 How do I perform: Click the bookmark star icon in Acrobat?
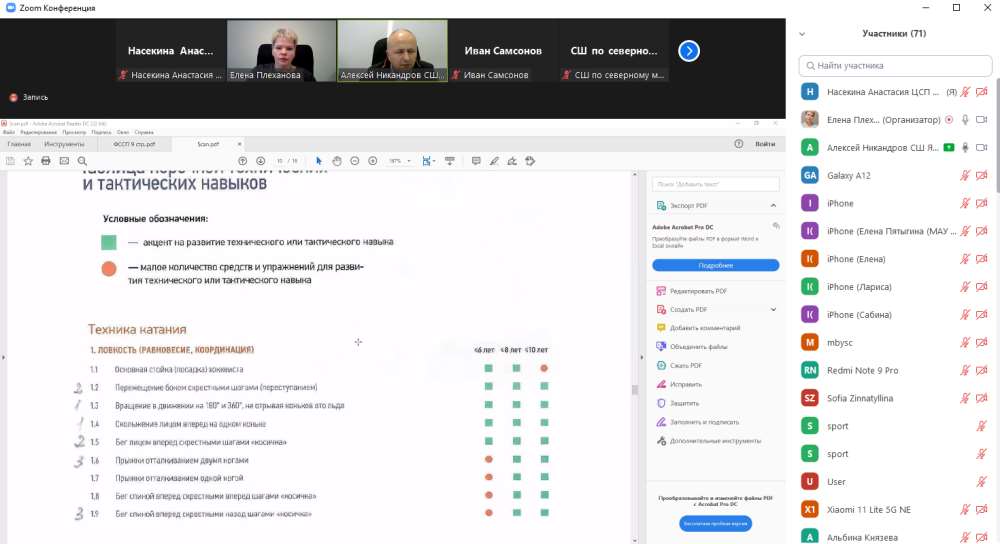28,160
